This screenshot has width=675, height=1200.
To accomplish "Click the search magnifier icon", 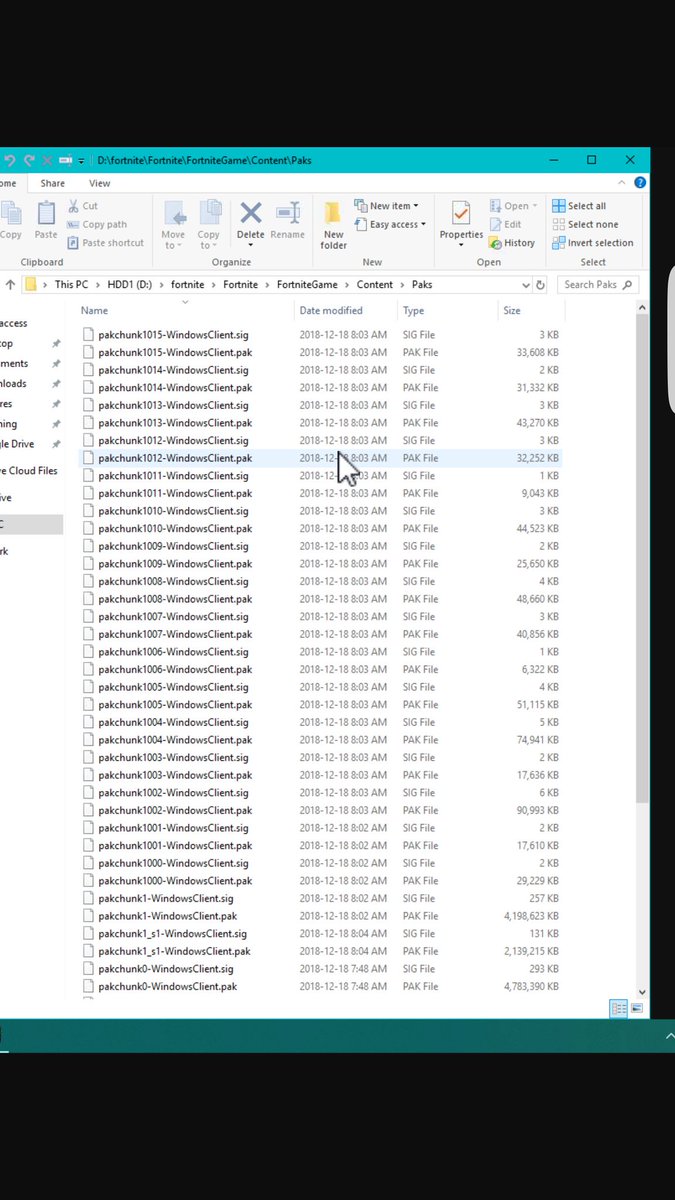I will 628,284.
